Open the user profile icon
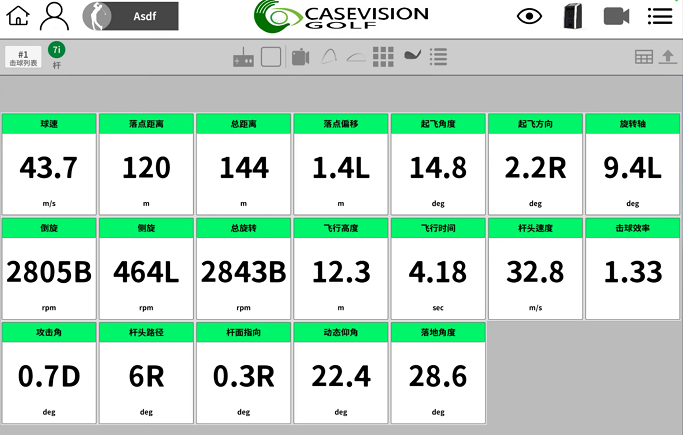 [54, 16]
